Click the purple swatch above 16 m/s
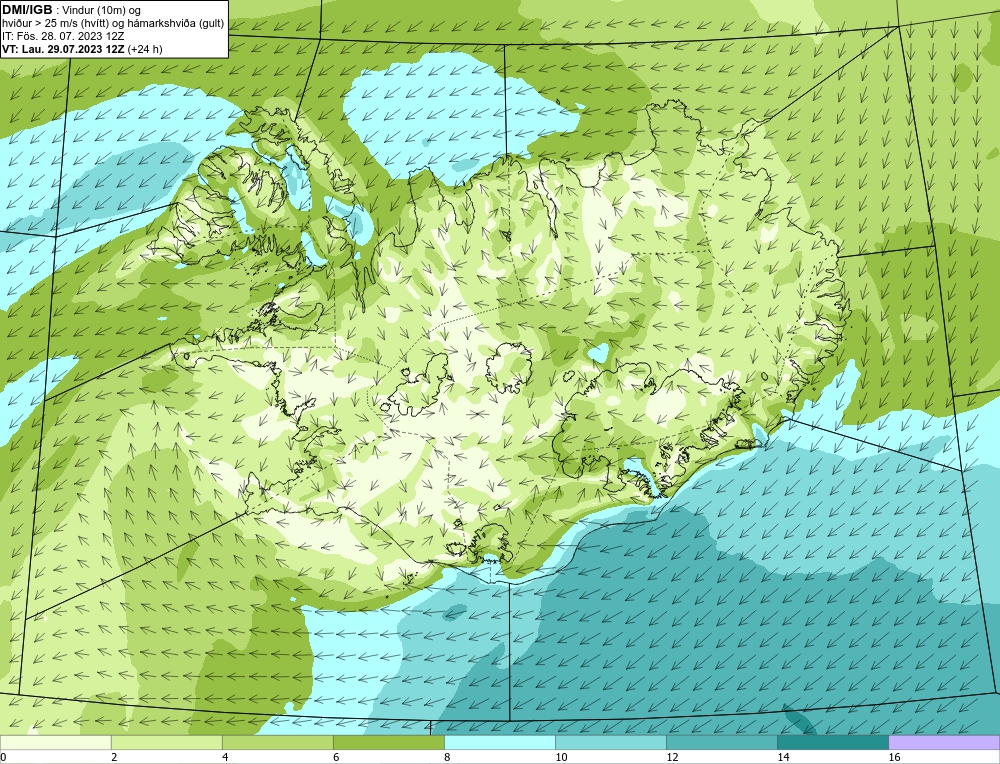 tap(944, 742)
